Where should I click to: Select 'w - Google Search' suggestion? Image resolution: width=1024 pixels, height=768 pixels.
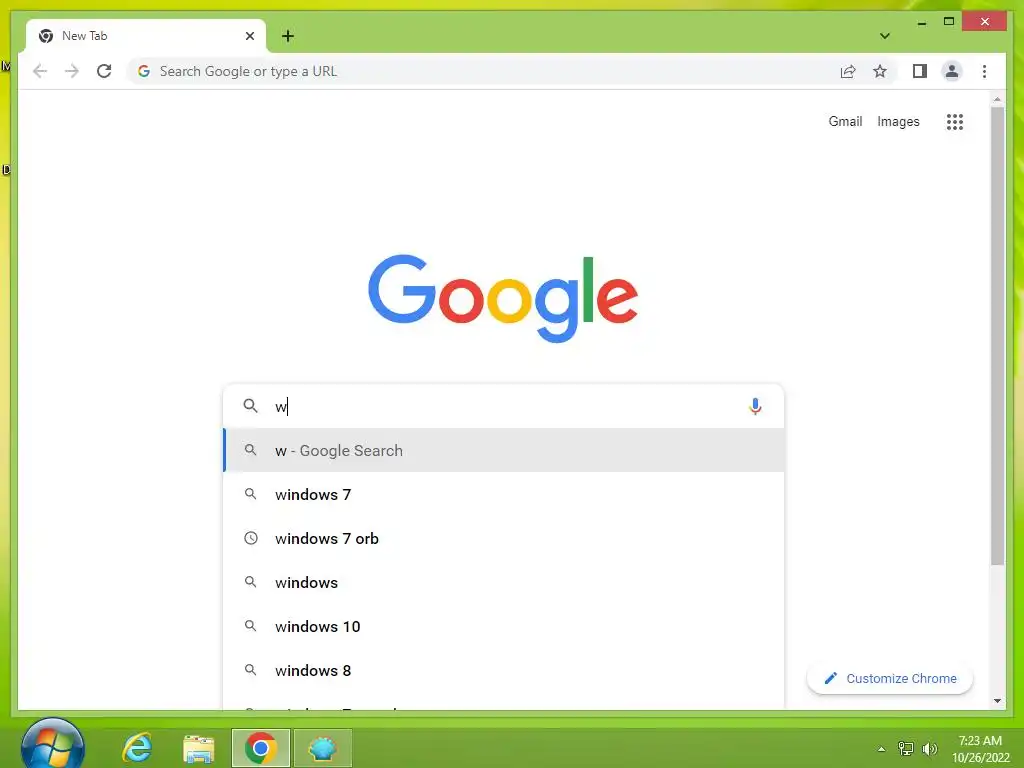coord(504,451)
